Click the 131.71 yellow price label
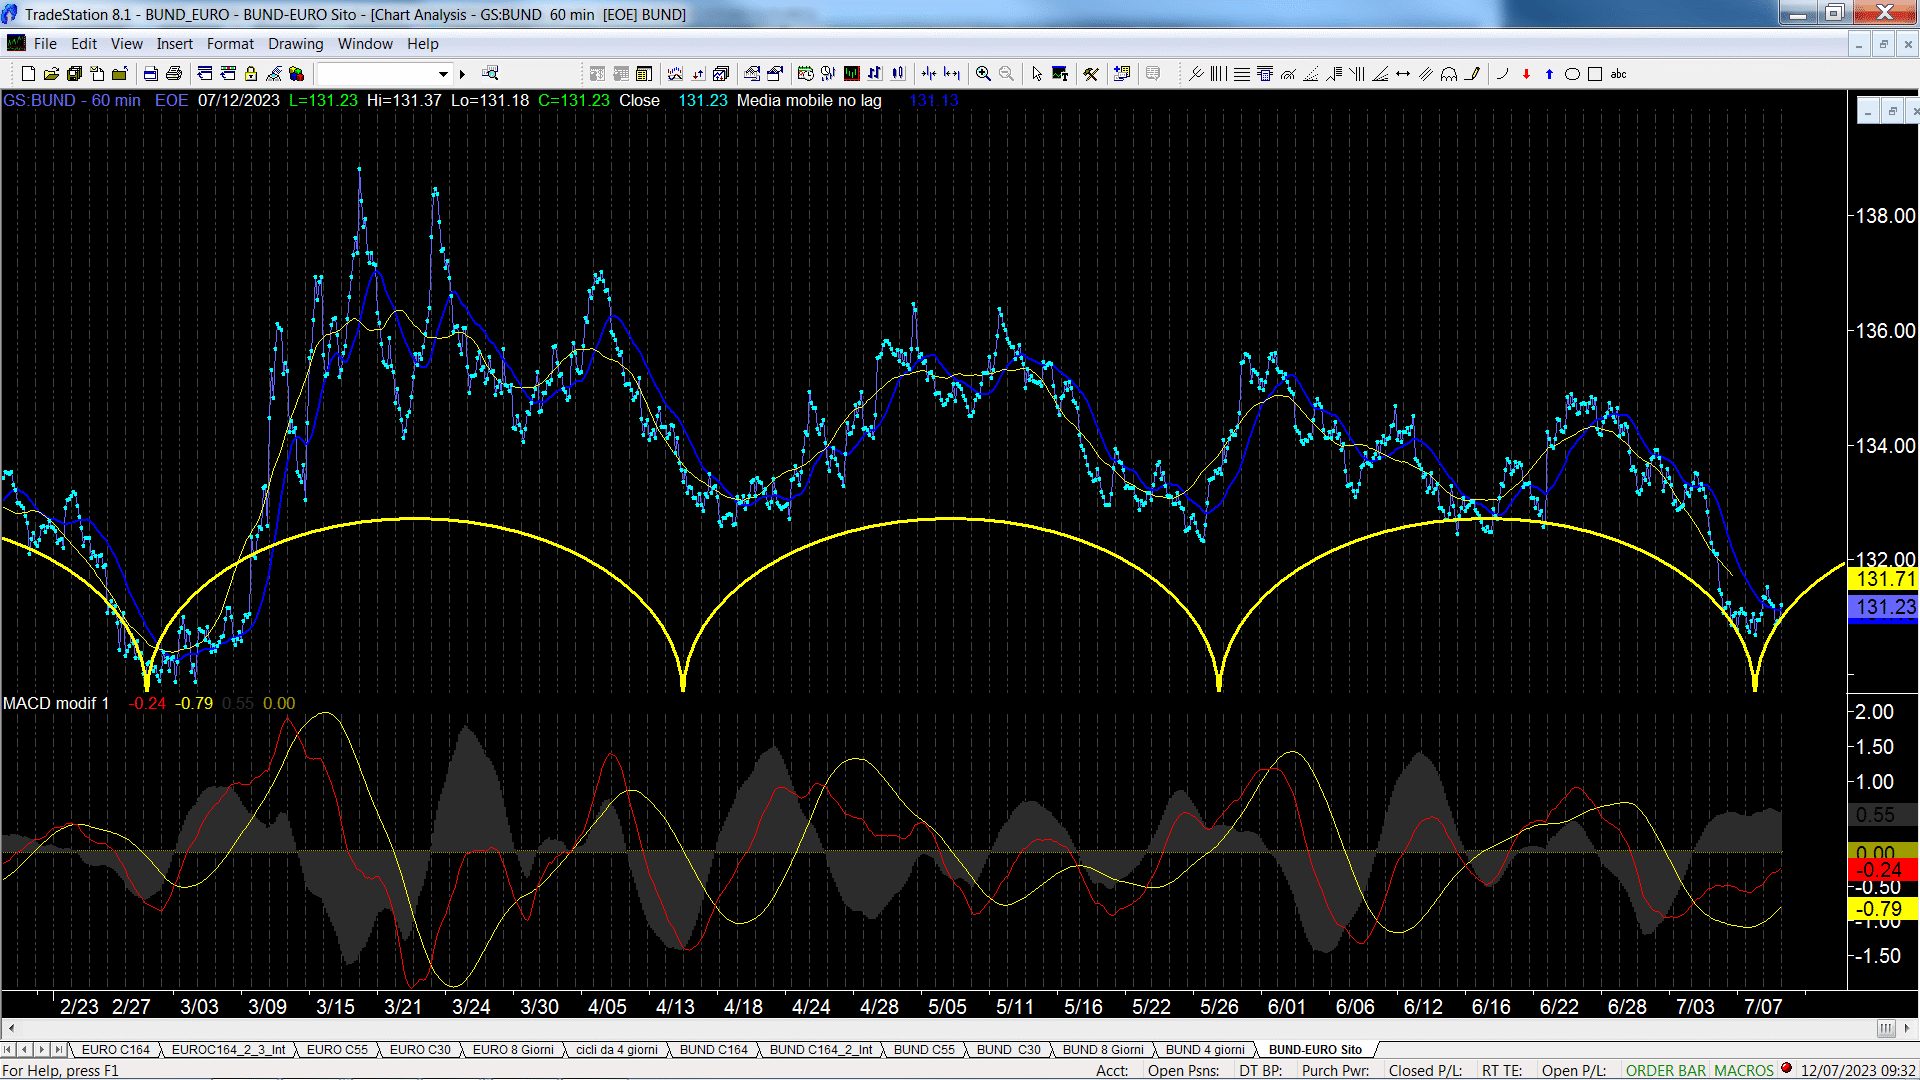This screenshot has height=1080, width=1920. [1883, 579]
